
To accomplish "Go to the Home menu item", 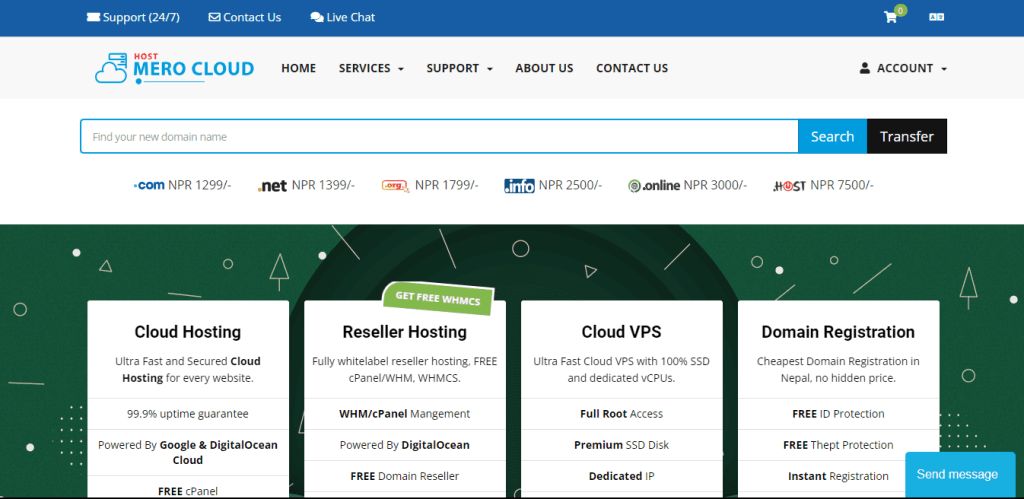I will click(298, 68).
